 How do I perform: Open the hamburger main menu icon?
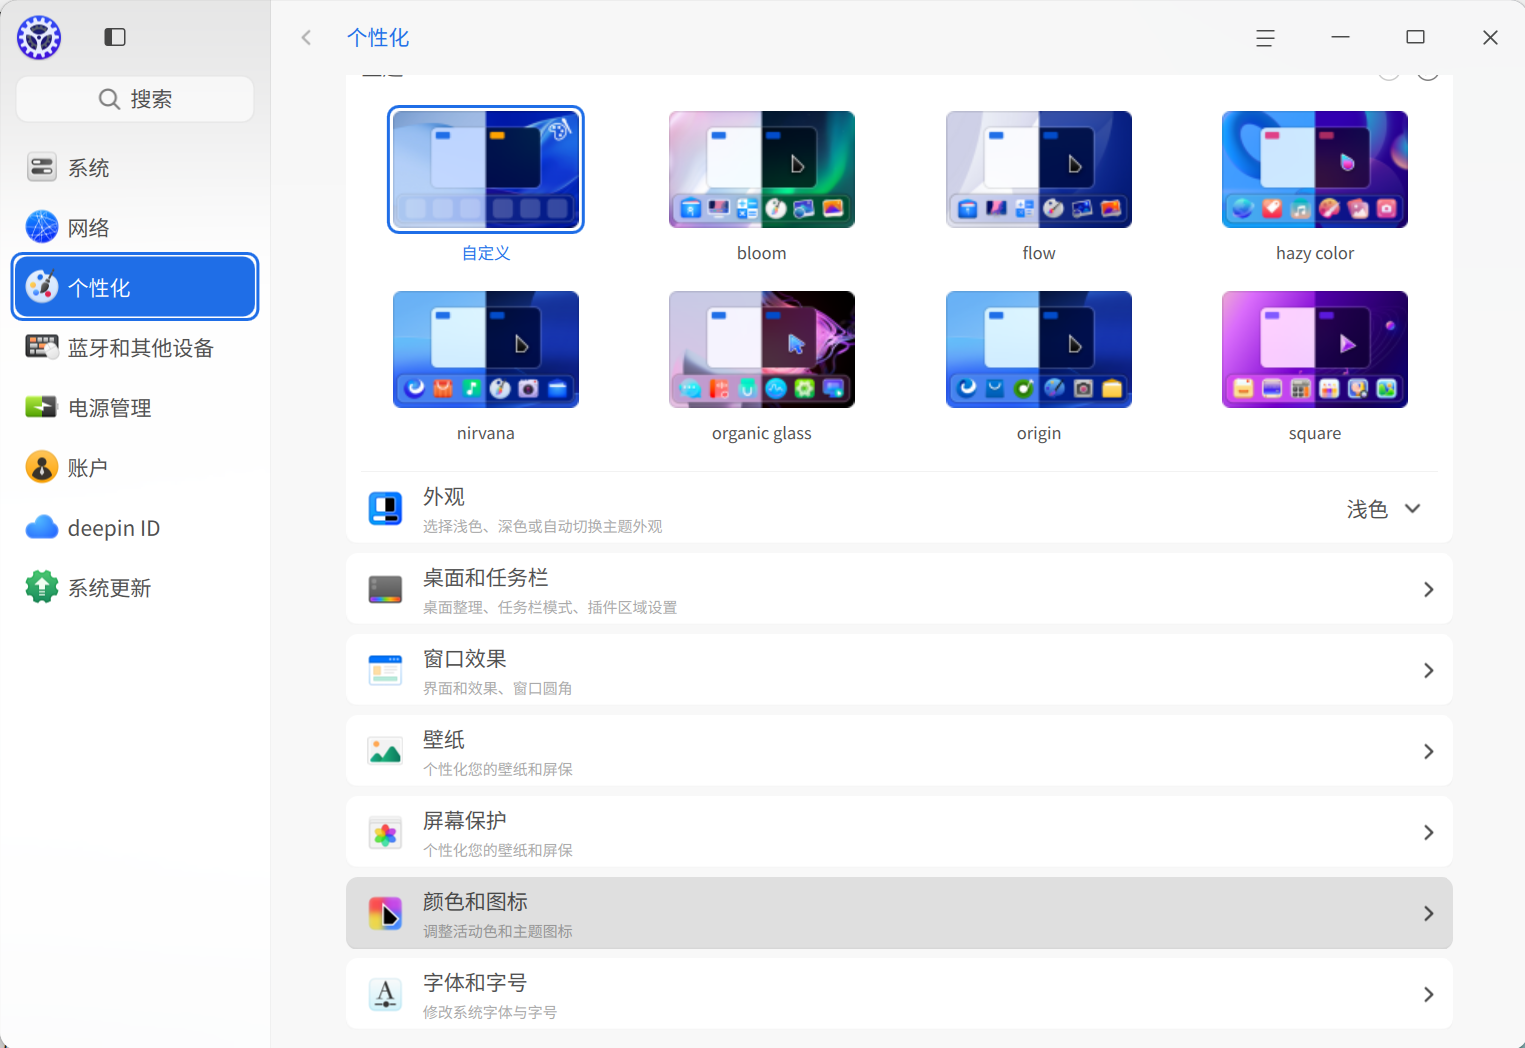[1265, 38]
